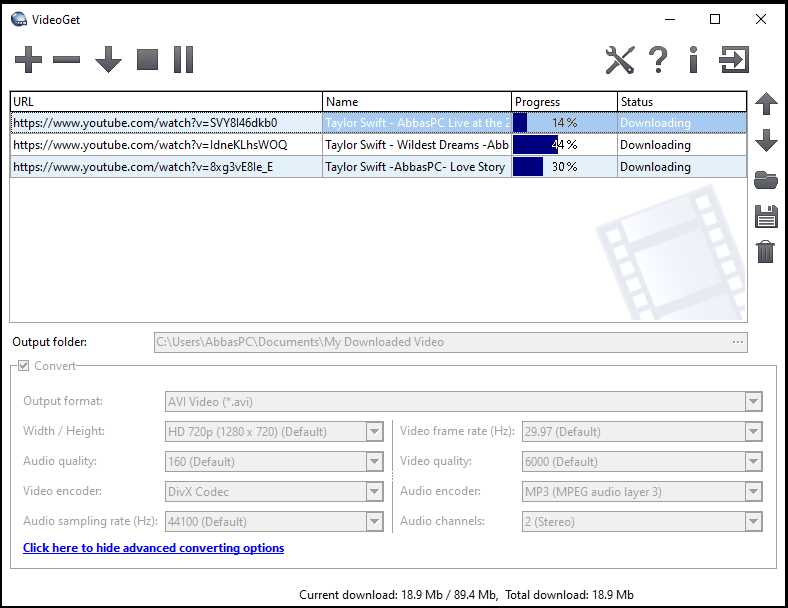Remove selected video with the minus icon
This screenshot has height=608, width=788.
pyautogui.click(x=66, y=60)
